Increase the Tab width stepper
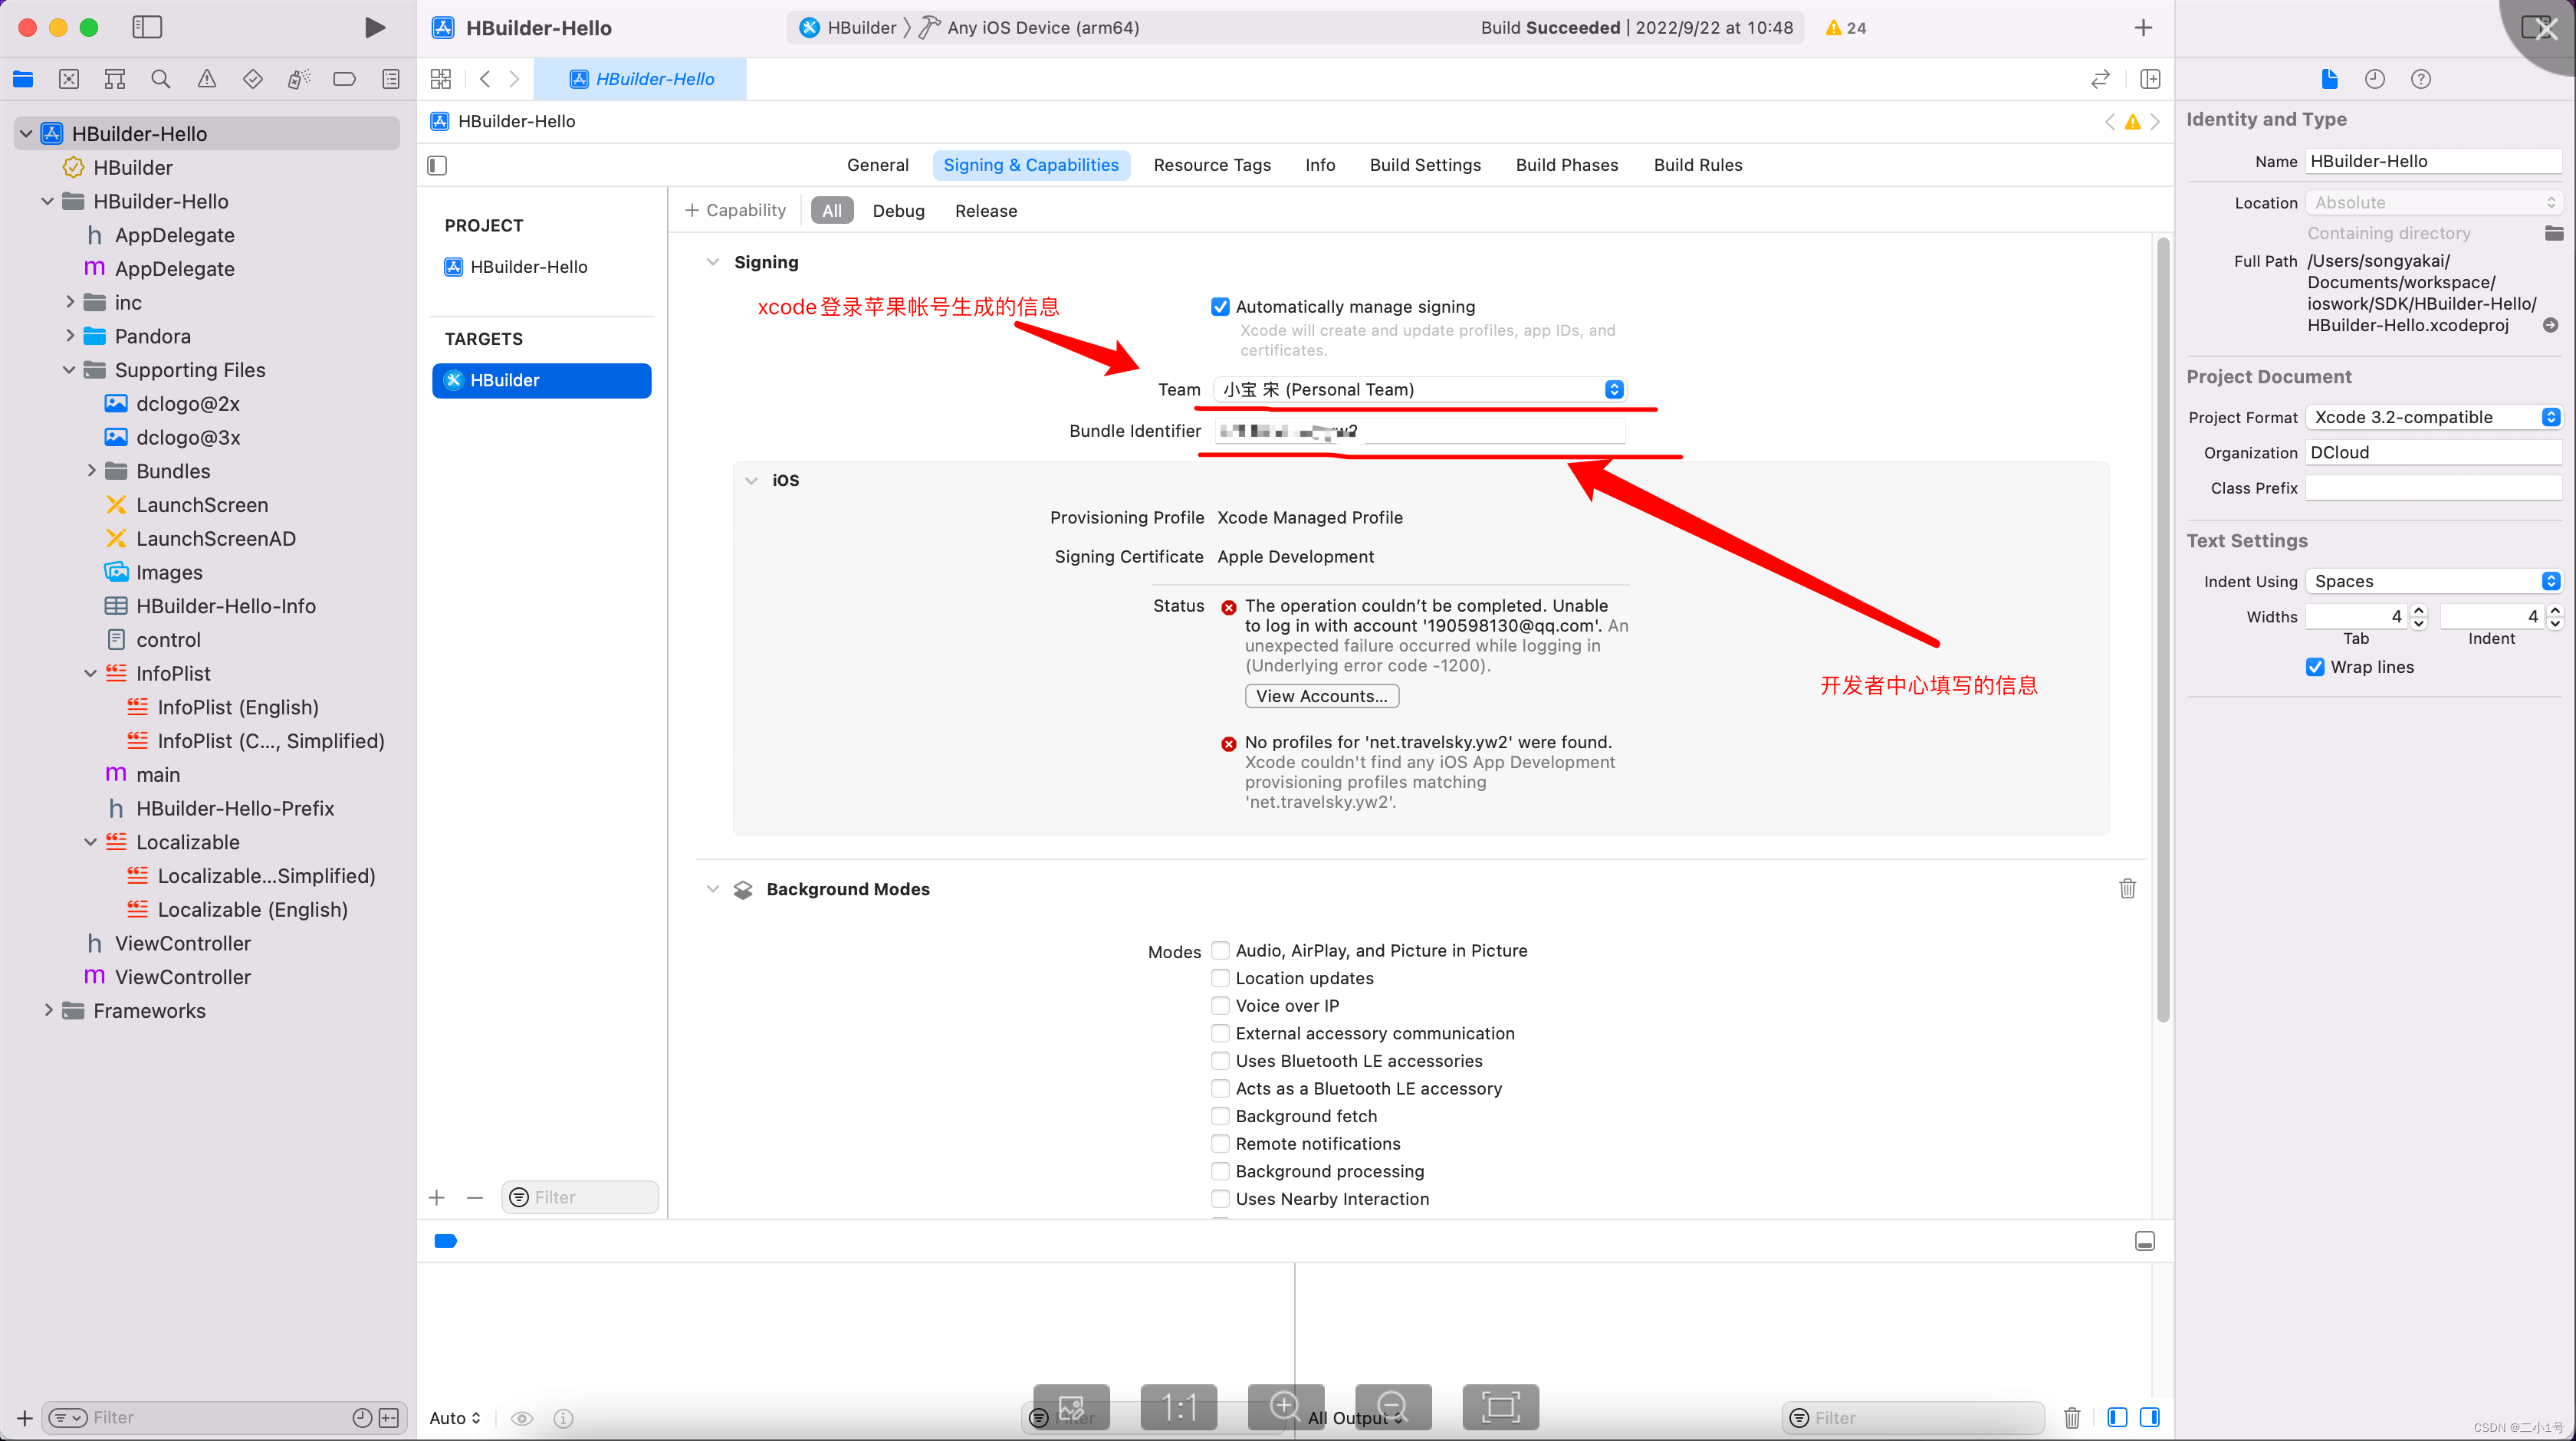Screen dimensions: 2576x1441 pos(2418,610)
